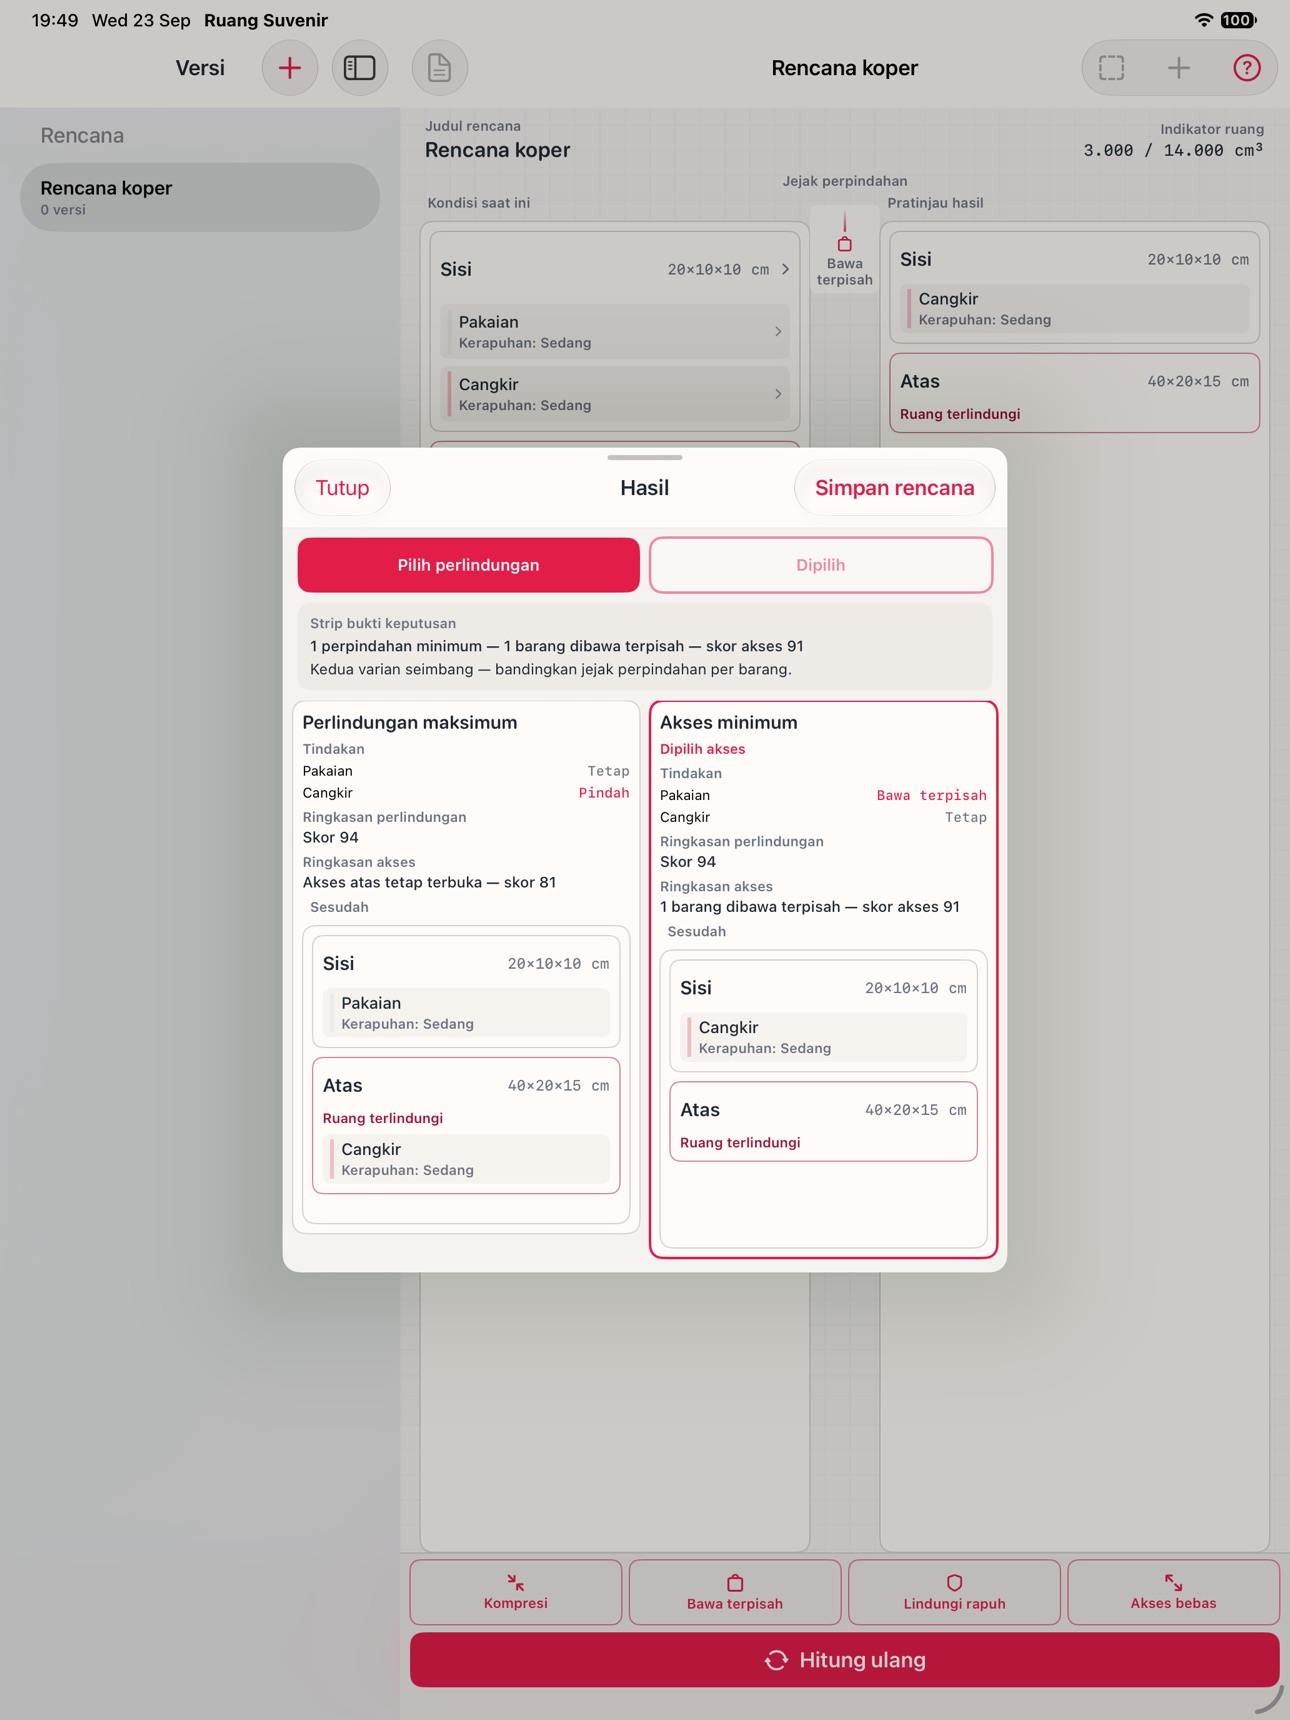
Task: Click the sheet drag handle grabber
Action: click(645, 457)
